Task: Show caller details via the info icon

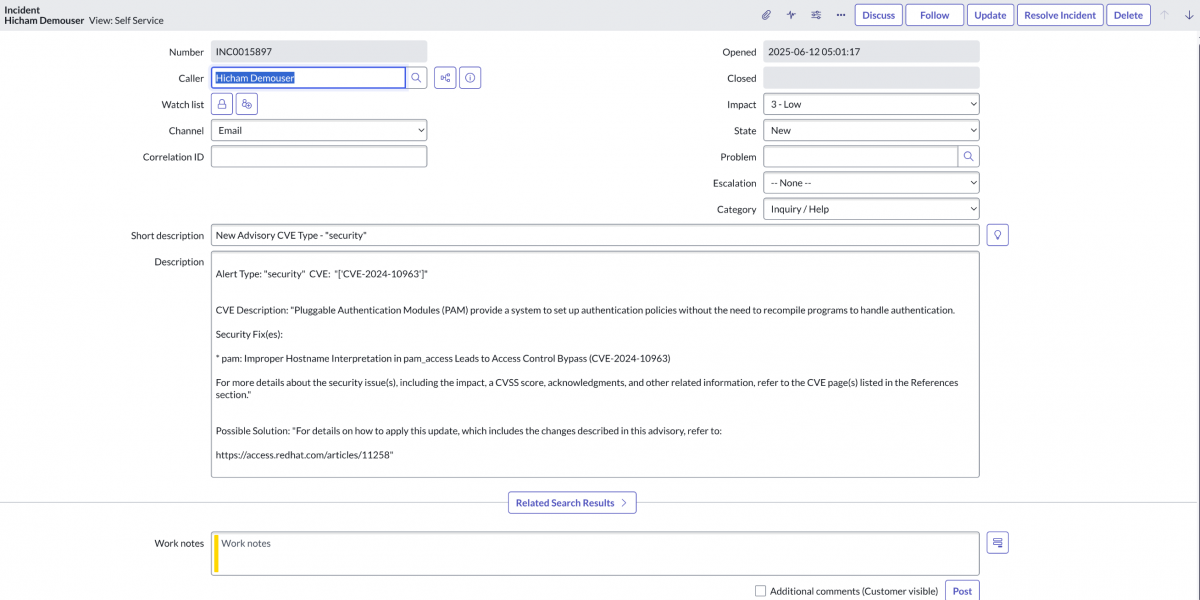Action: [x=469, y=77]
